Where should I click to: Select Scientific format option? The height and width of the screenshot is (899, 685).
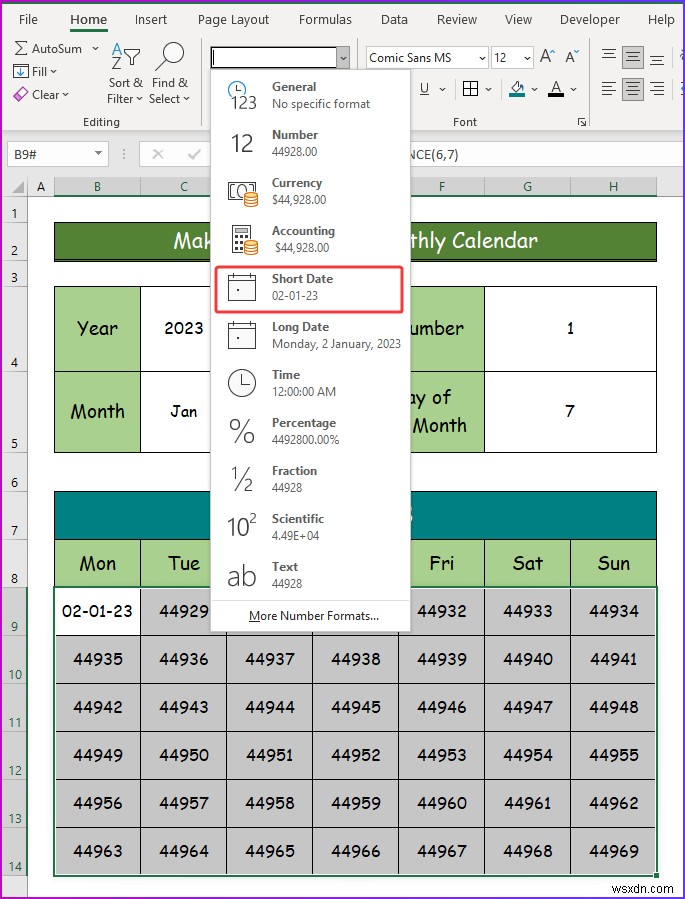(x=311, y=527)
